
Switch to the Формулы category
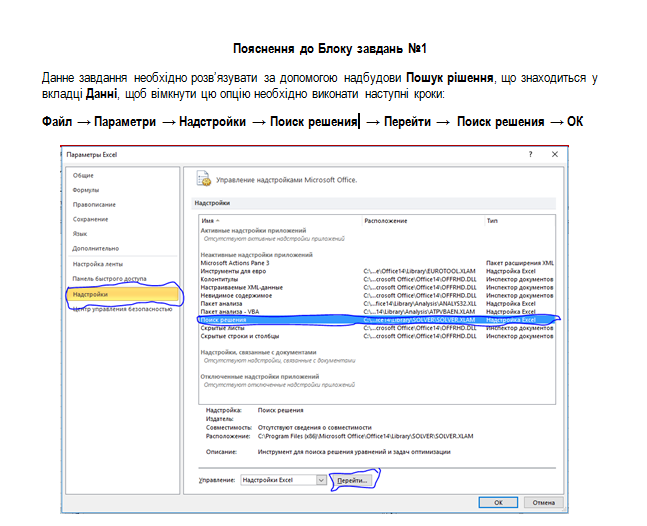point(86,189)
